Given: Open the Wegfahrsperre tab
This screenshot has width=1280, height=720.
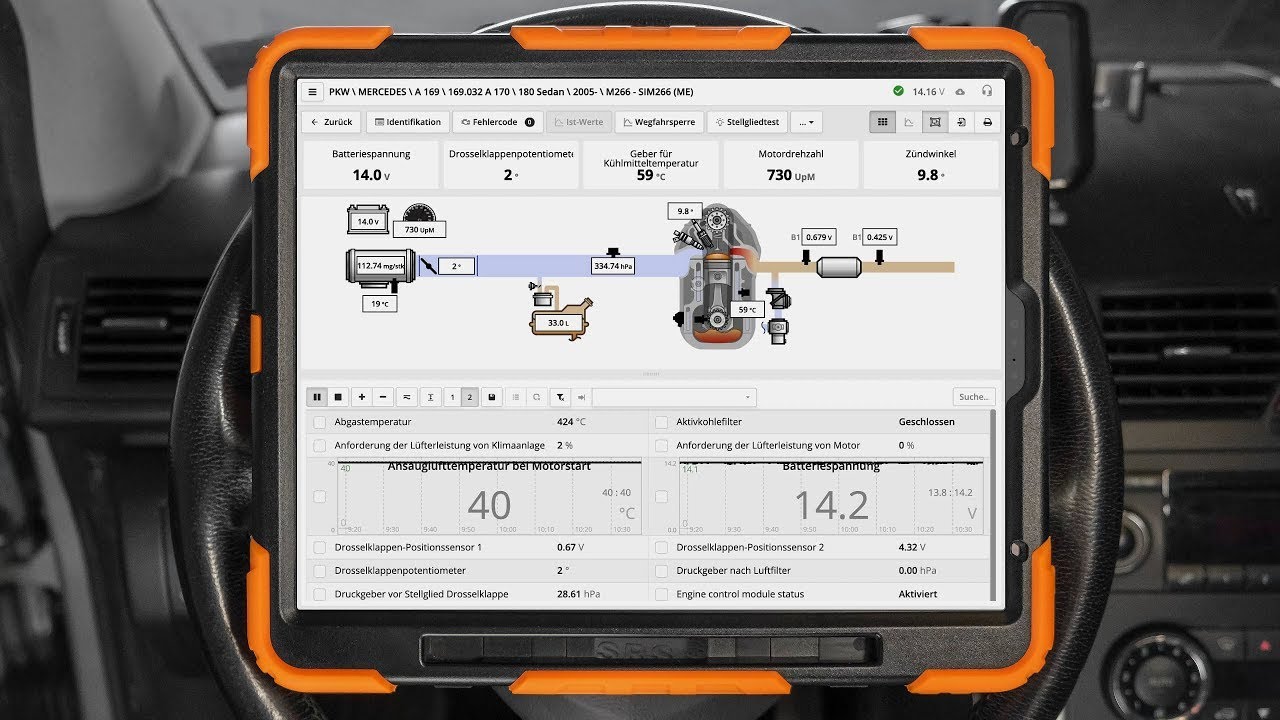Looking at the screenshot, I should tap(659, 122).
